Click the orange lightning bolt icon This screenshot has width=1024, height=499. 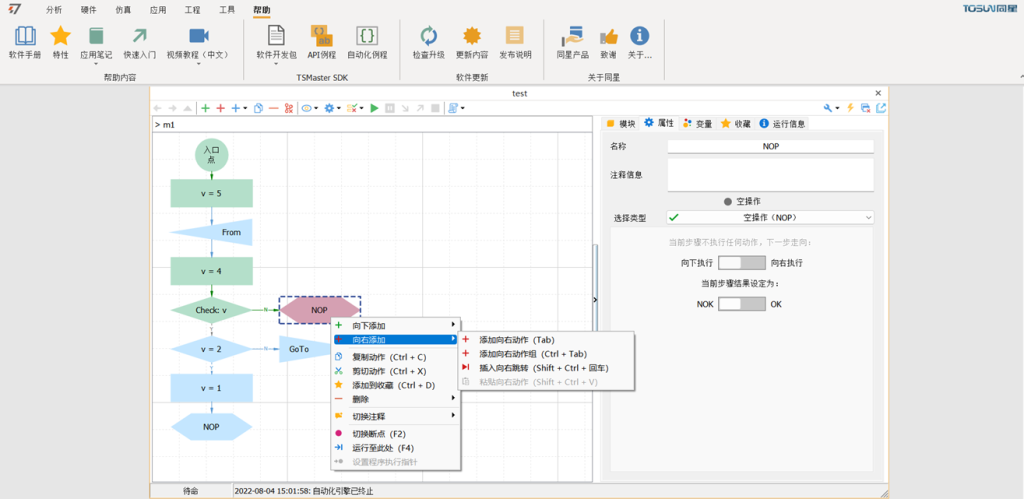tap(850, 108)
